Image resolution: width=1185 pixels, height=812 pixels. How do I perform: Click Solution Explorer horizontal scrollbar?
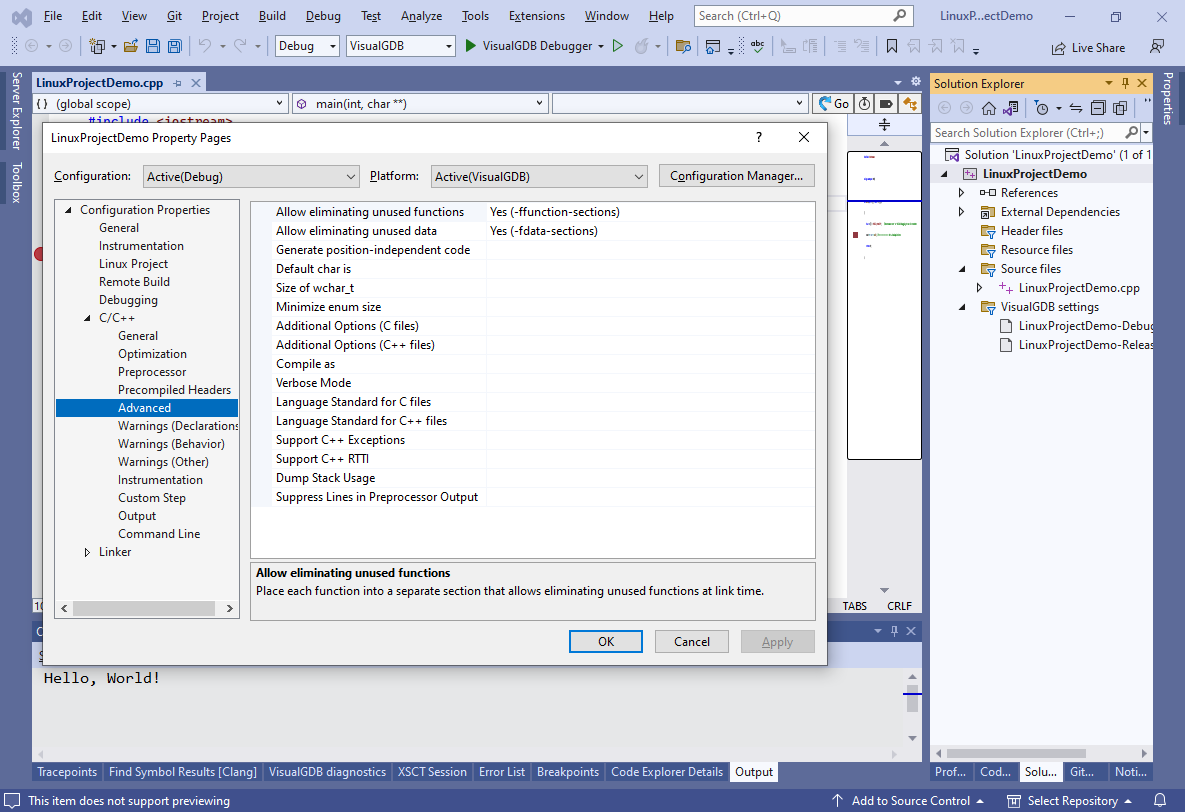[x=1016, y=754]
